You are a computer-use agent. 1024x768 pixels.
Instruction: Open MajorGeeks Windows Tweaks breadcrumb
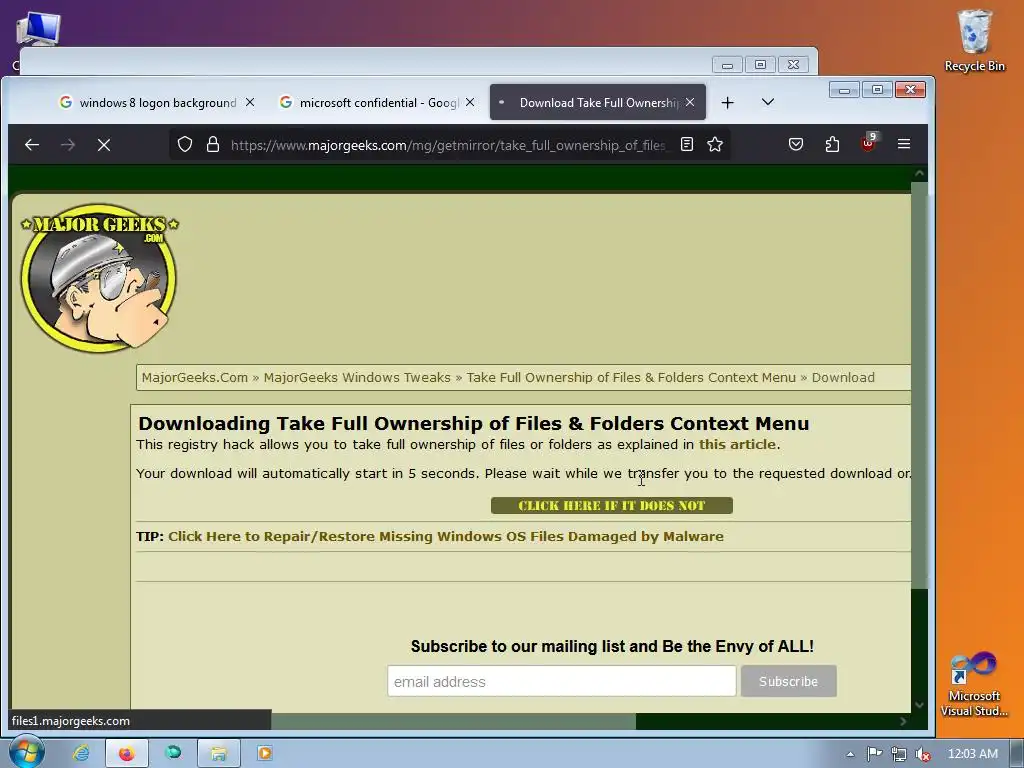point(357,377)
